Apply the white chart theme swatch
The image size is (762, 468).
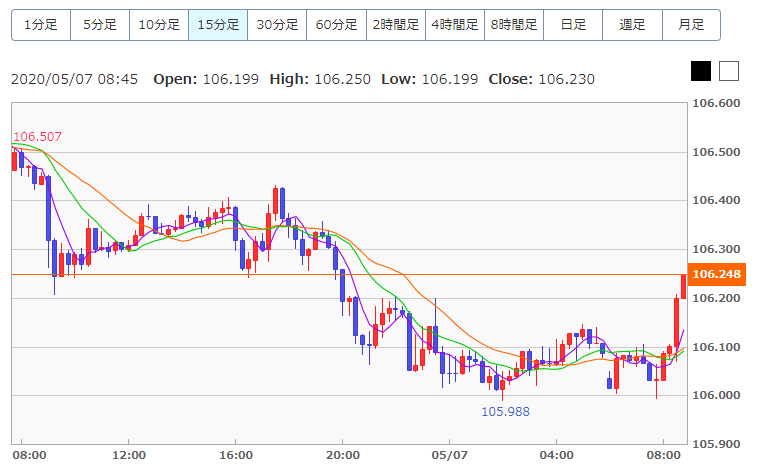(x=729, y=71)
